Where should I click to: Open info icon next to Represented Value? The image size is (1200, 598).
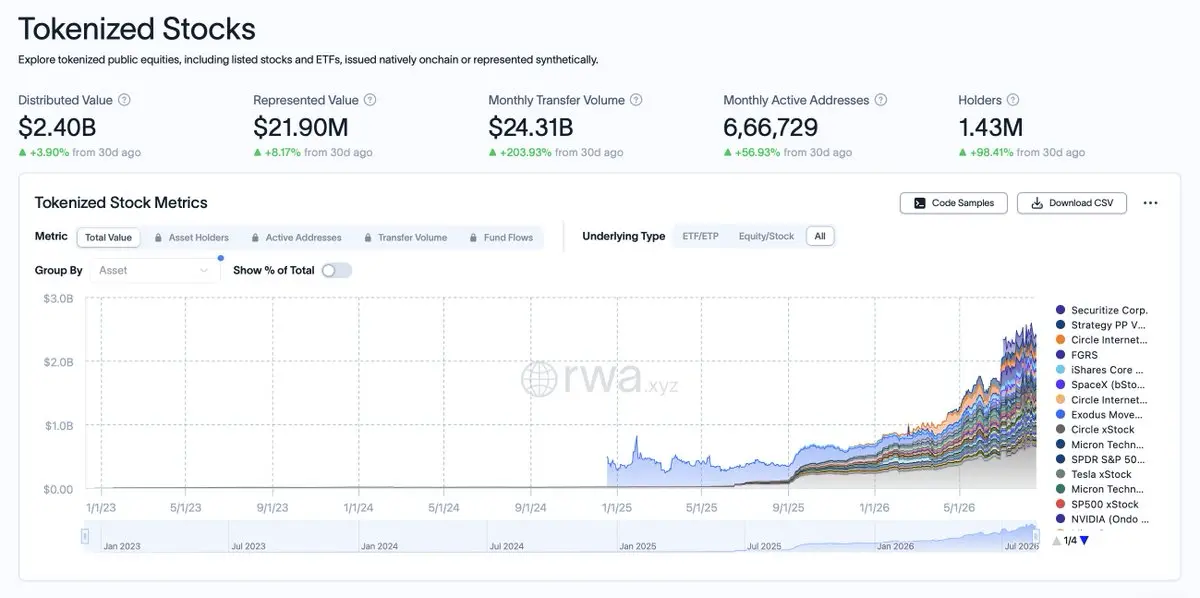point(370,100)
